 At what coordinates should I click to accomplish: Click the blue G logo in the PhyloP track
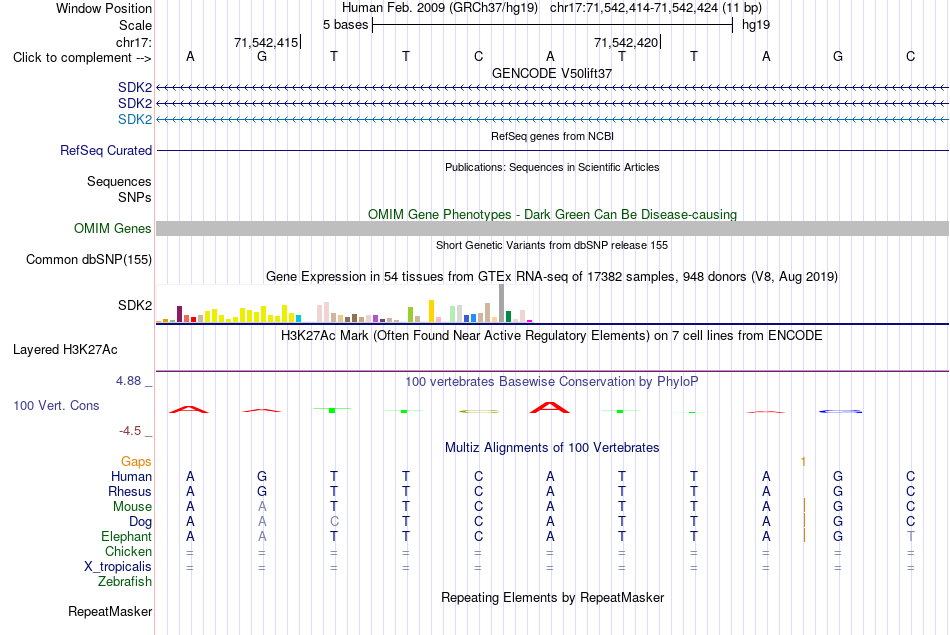pyautogui.click(x=840, y=411)
